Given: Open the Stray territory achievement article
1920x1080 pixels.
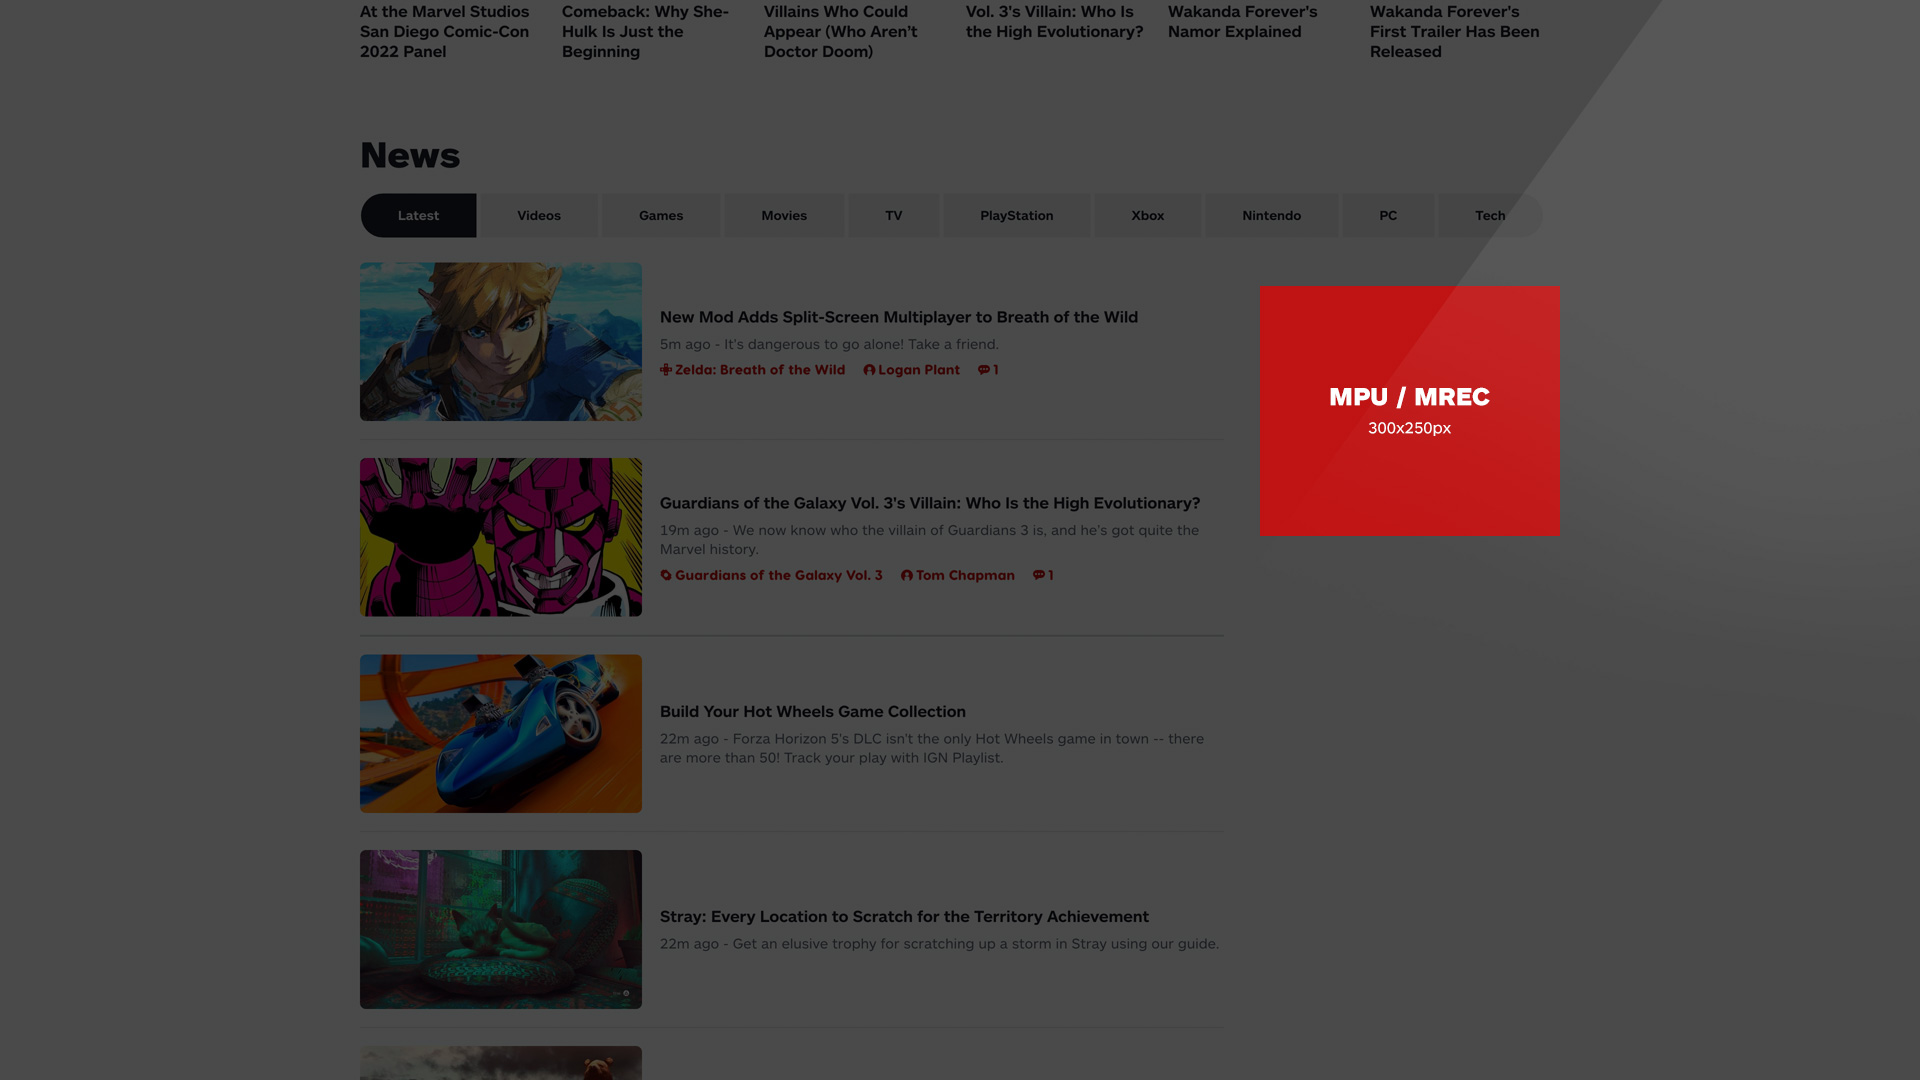Looking at the screenshot, I should [x=903, y=916].
